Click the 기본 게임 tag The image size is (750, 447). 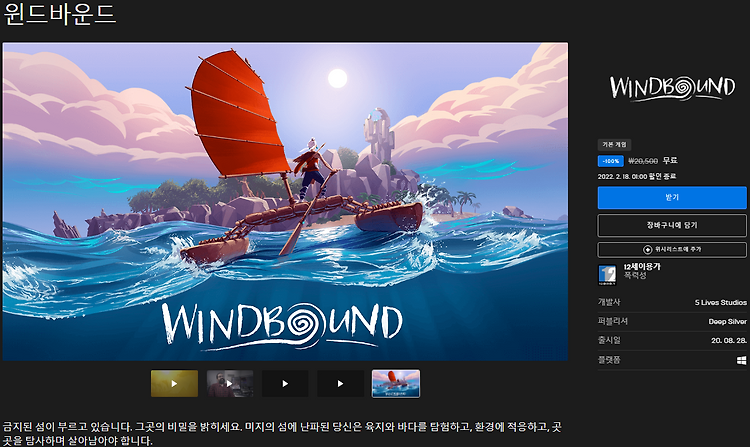[614, 144]
